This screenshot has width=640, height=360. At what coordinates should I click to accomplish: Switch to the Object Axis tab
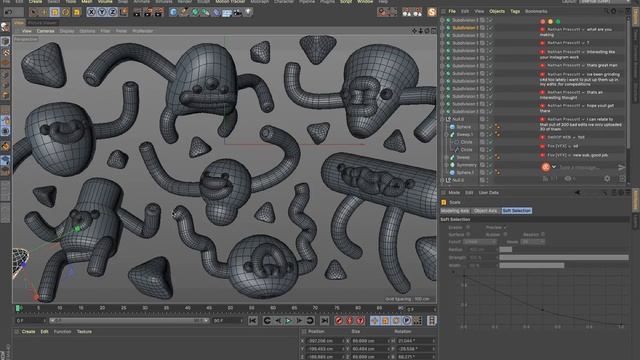pos(485,211)
